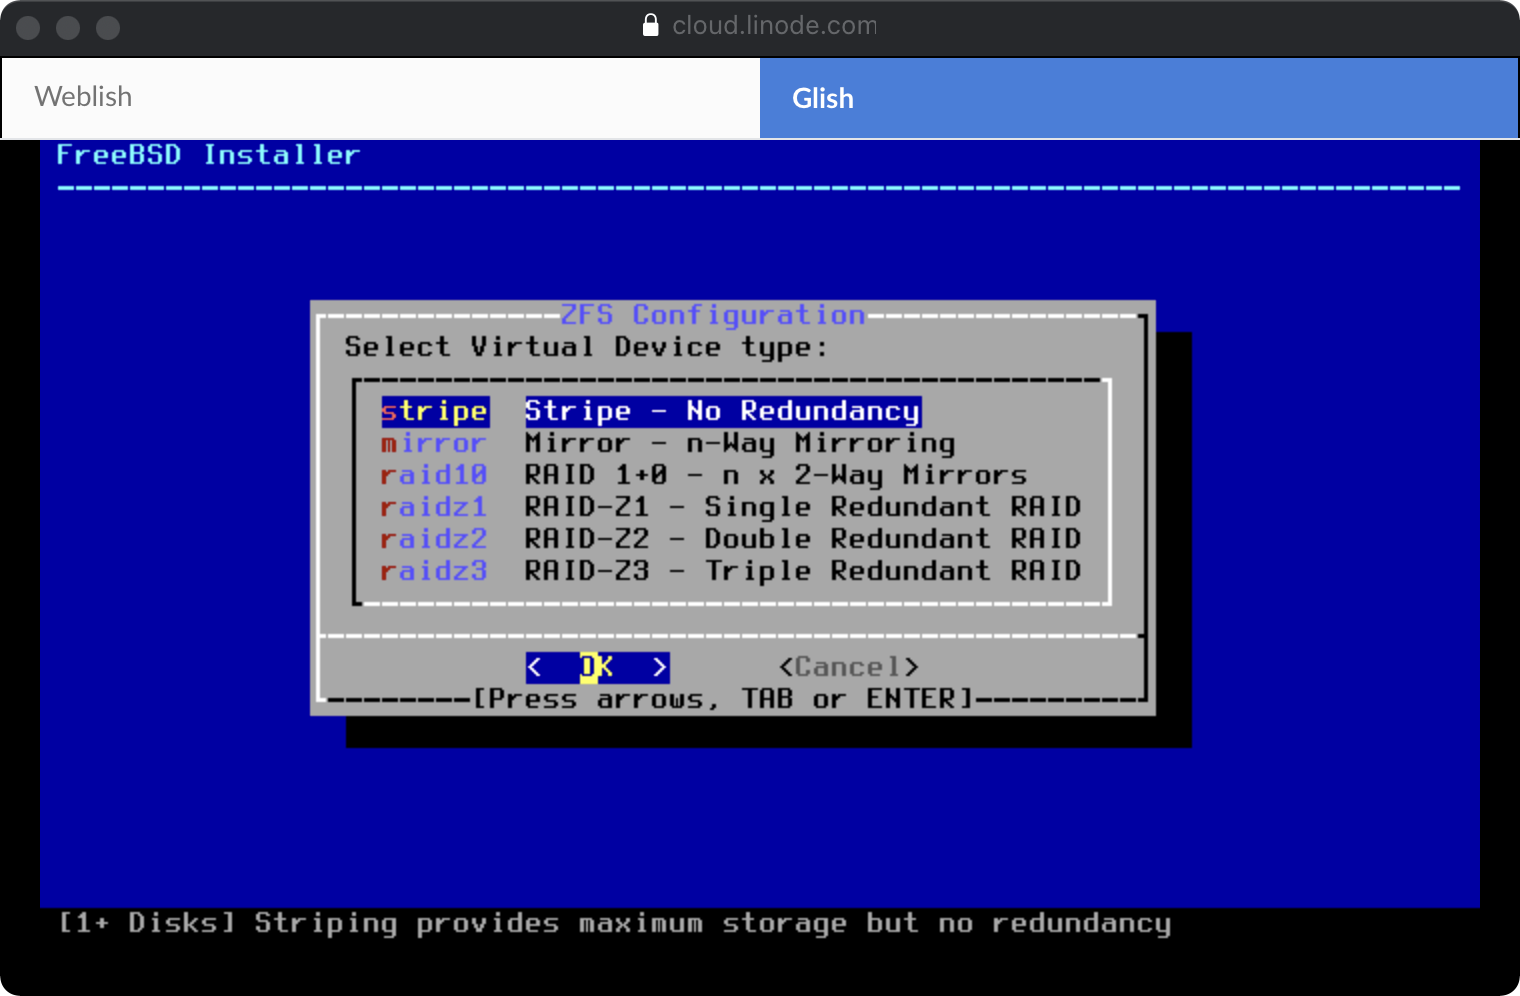Screen dimensions: 1520x996
Task: Click the padlock icon in address bar
Action: coord(650,25)
